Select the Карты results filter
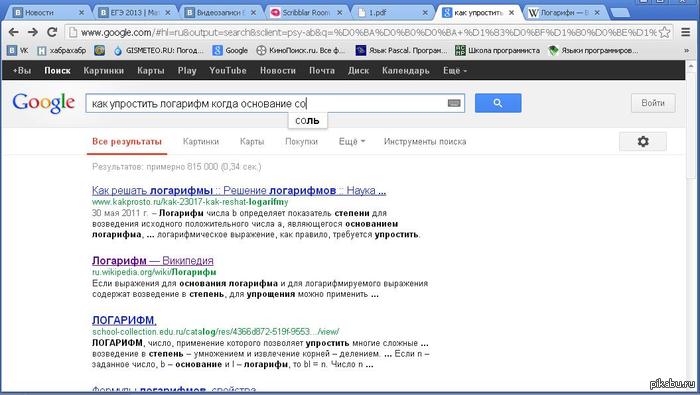Screen dimensions: 700x395 pos(252,141)
